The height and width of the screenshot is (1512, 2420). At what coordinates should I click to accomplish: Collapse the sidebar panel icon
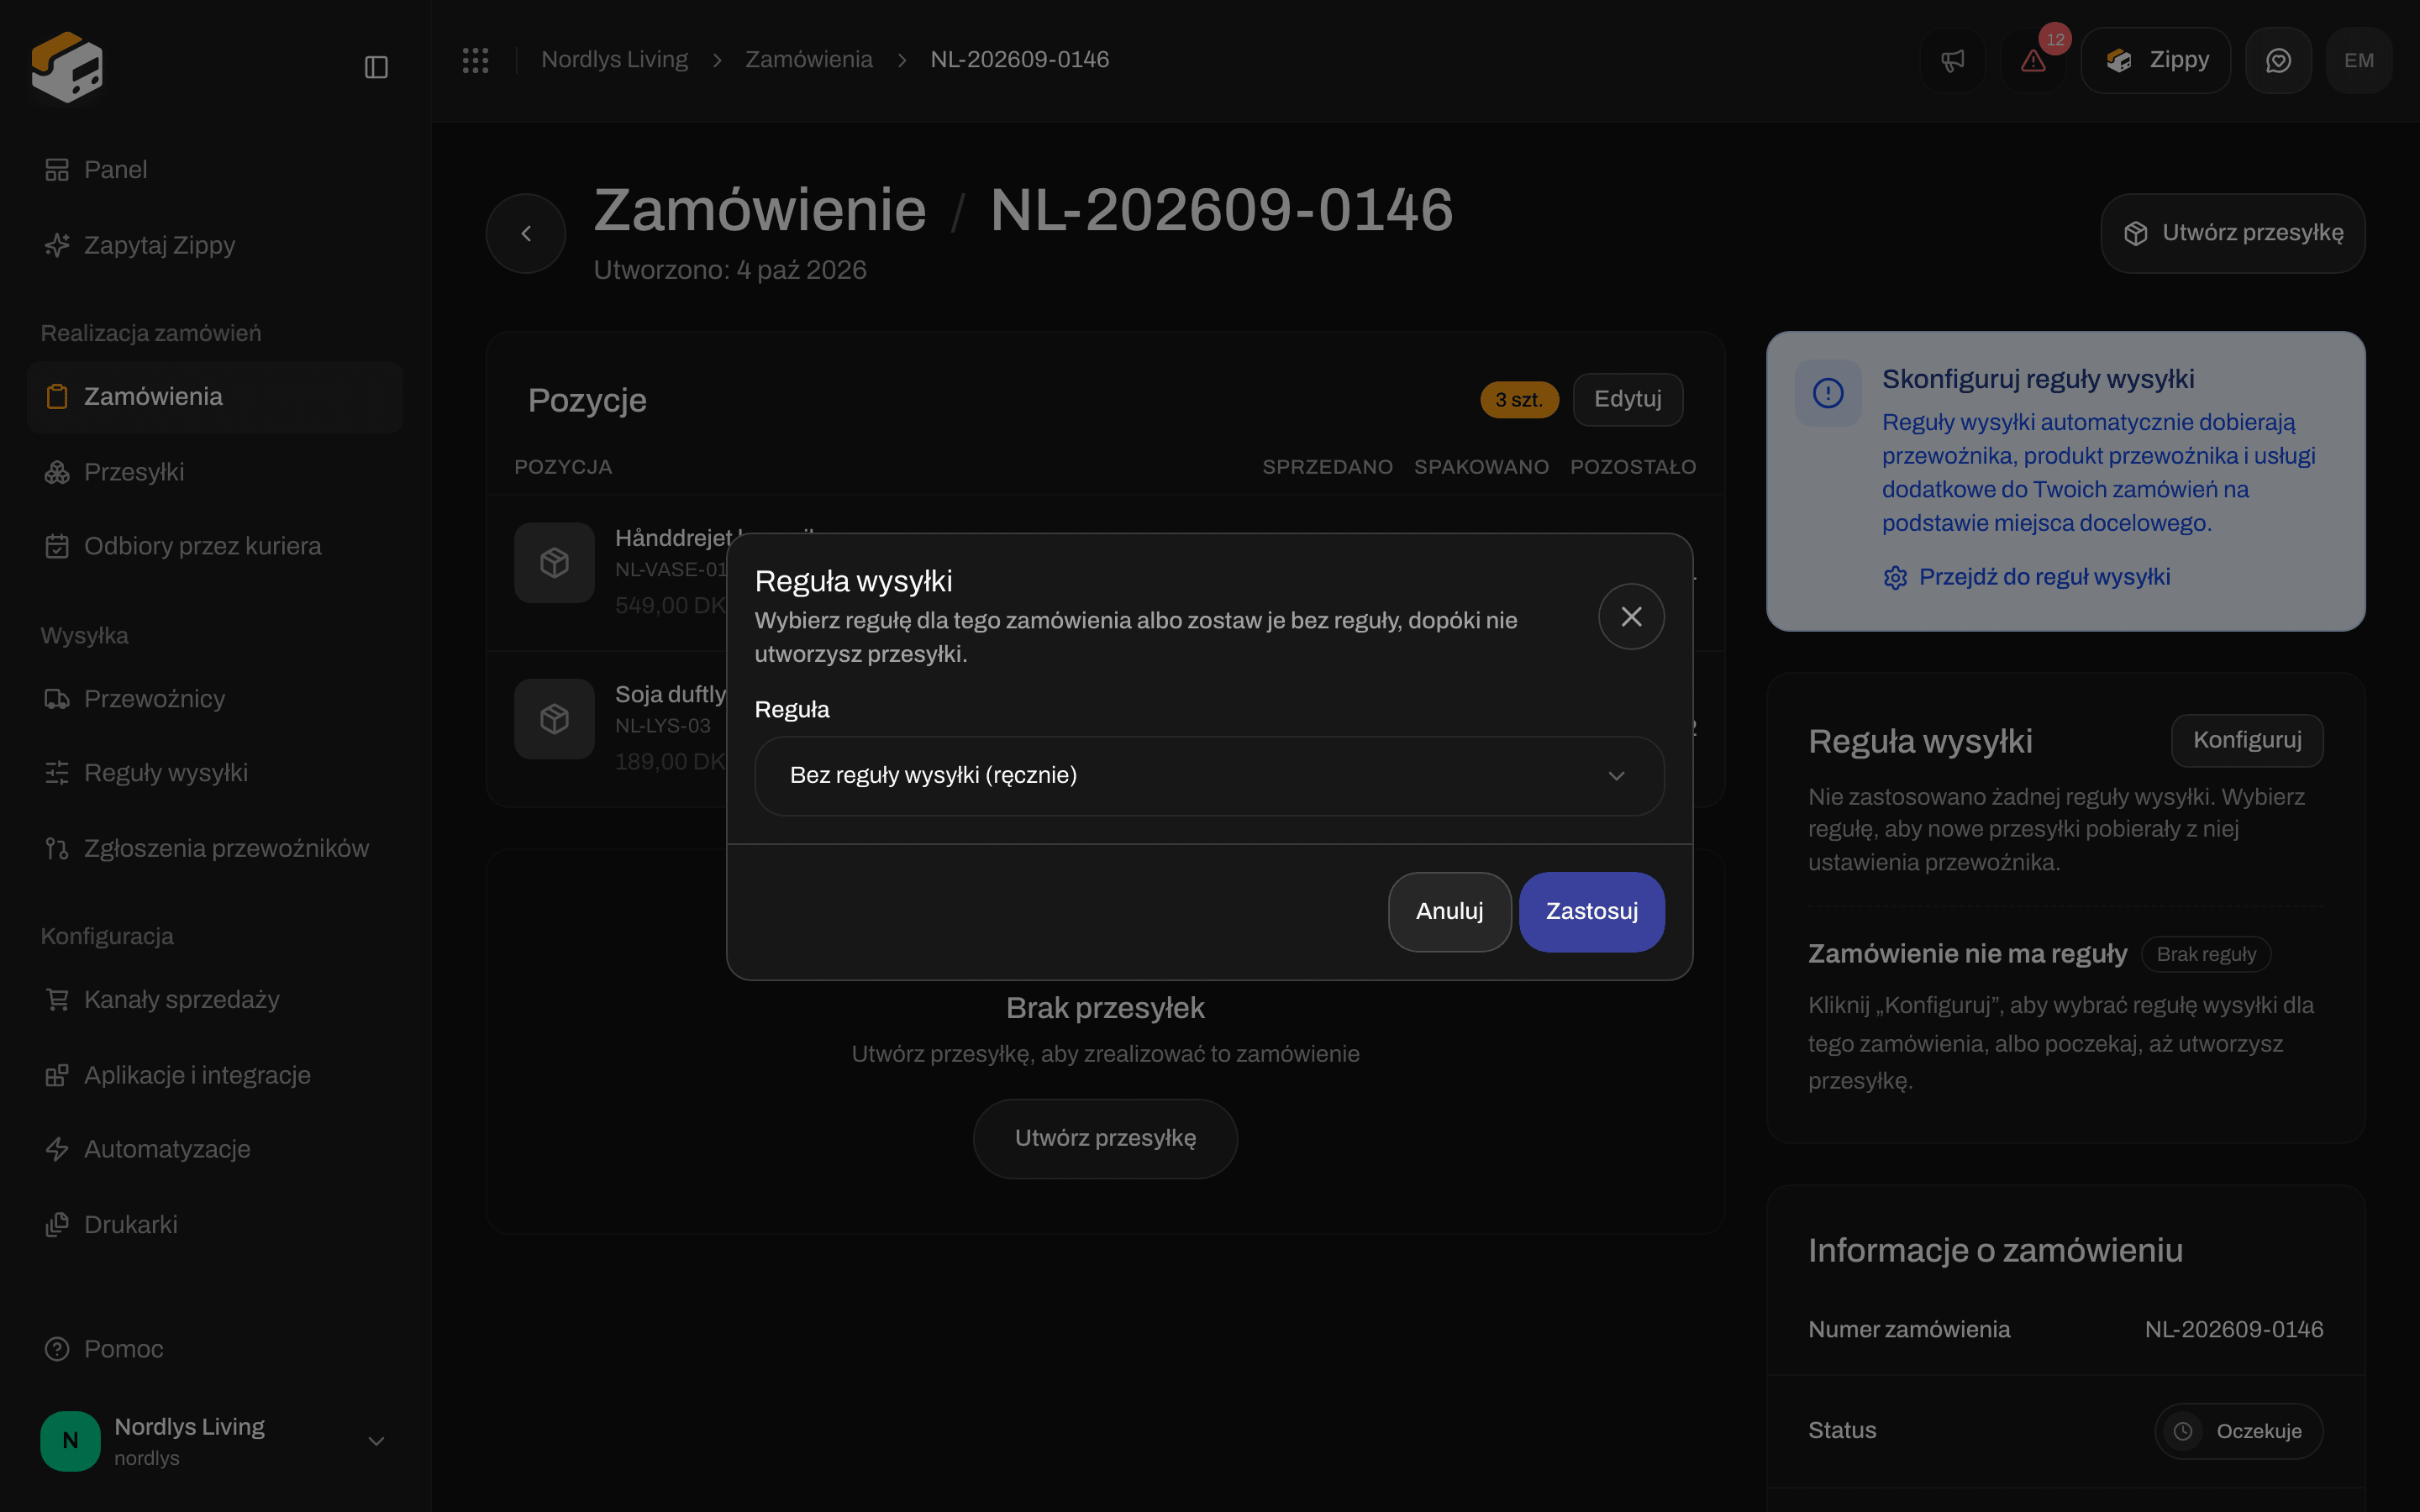pyautogui.click(x=376, y=67)
